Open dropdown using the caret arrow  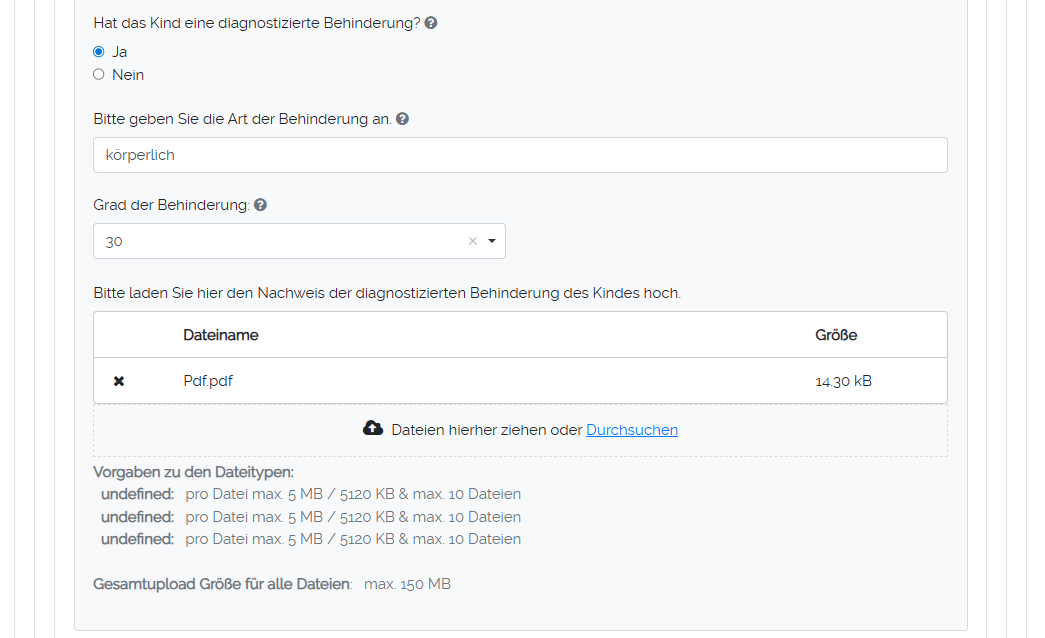pos(492,241)
